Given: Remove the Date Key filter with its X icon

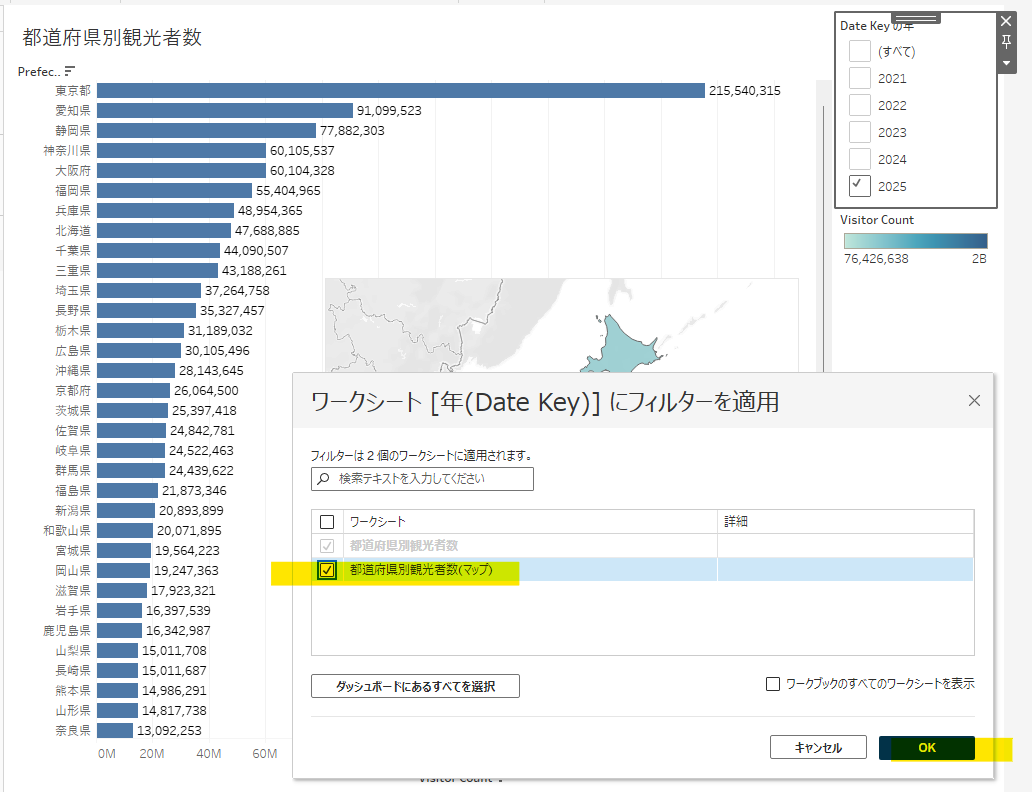Looking at the screenshot, I should pos(1006,21).
